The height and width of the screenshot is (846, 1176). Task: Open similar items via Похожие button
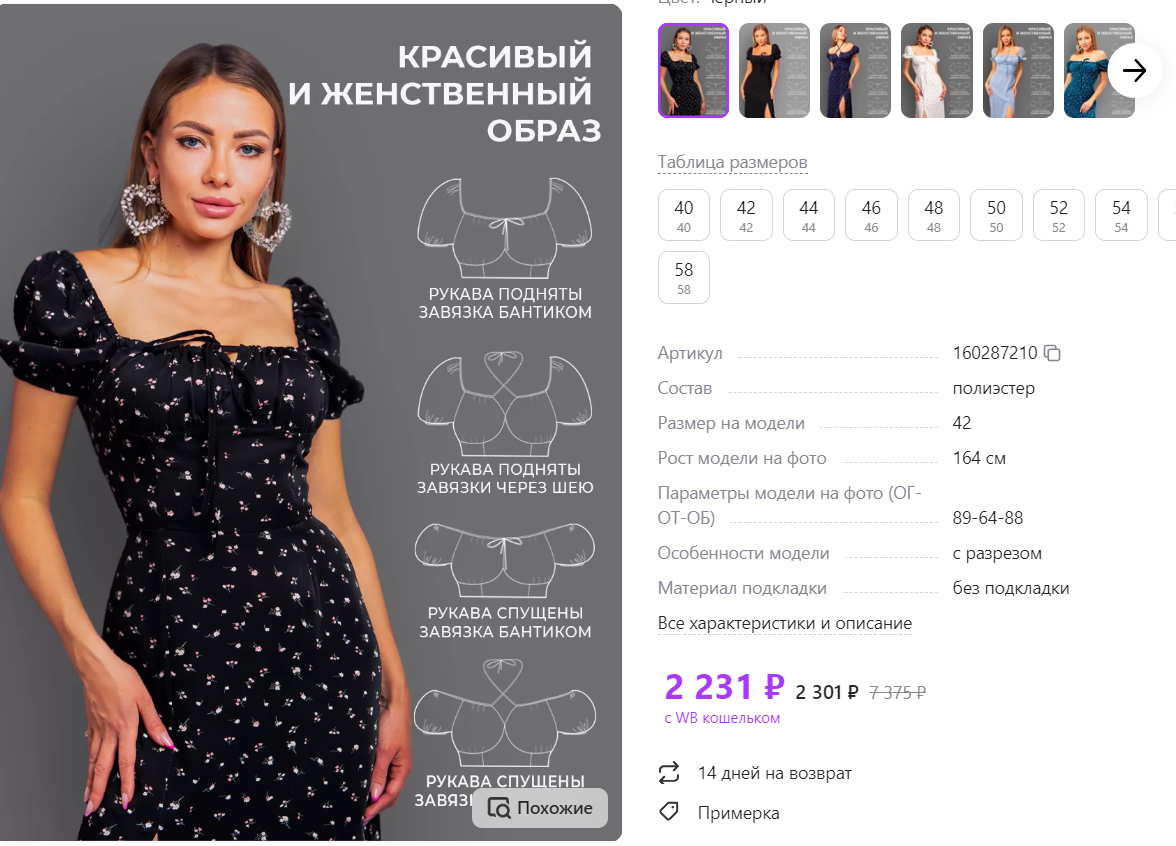click(x=540, y=808)
